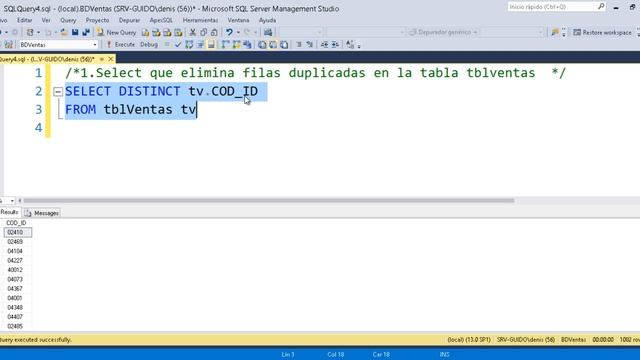Viewport: 640px width, 360px height.
Task: Open the Depurador genérico dropdown
Action: [443, 32]
